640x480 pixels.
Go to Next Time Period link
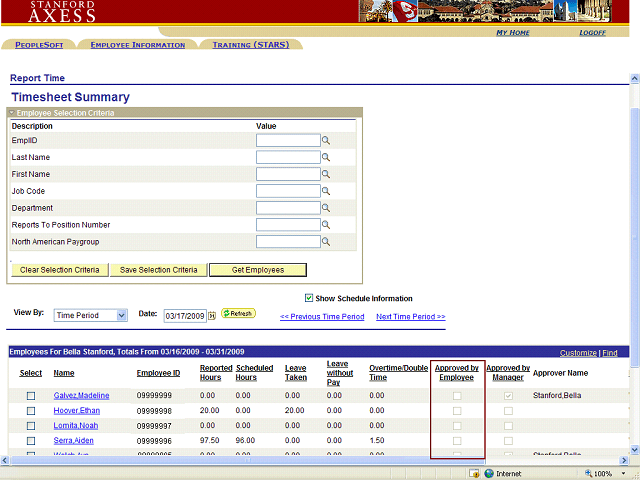pyautogui.click(x=410, y=316)
